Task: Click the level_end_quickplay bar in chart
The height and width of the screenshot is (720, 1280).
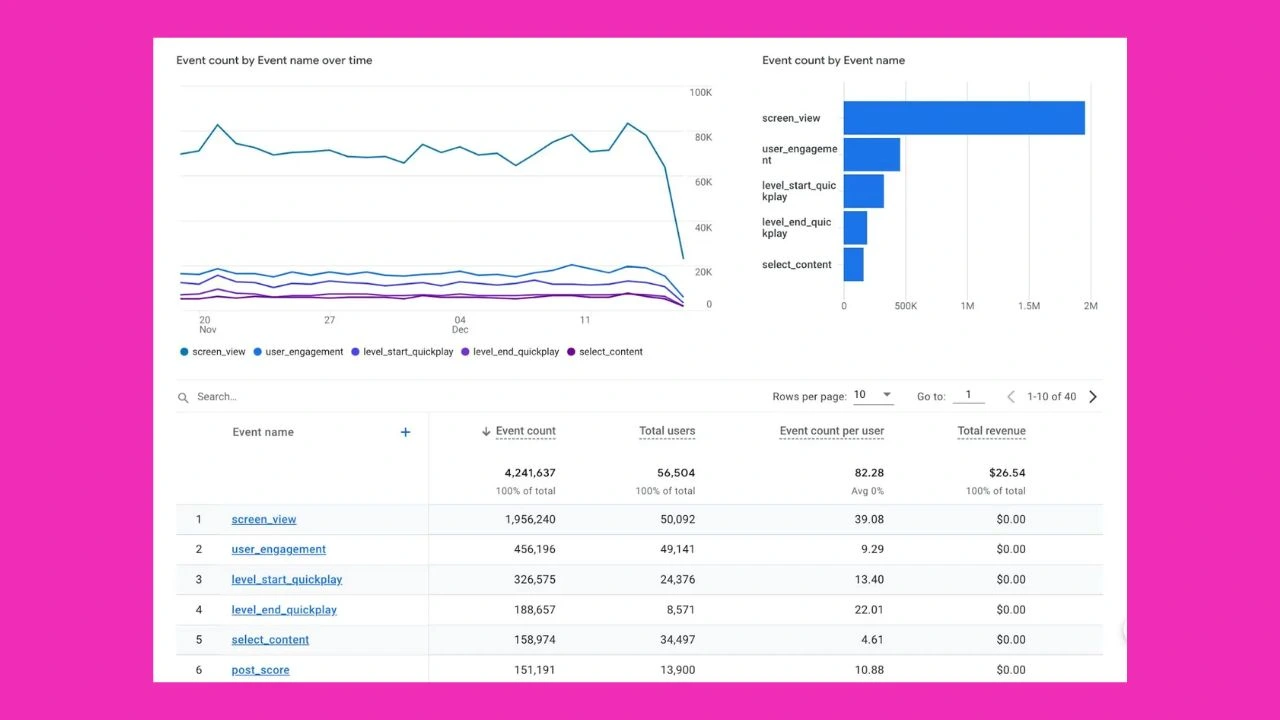Action: click(855, 228)
